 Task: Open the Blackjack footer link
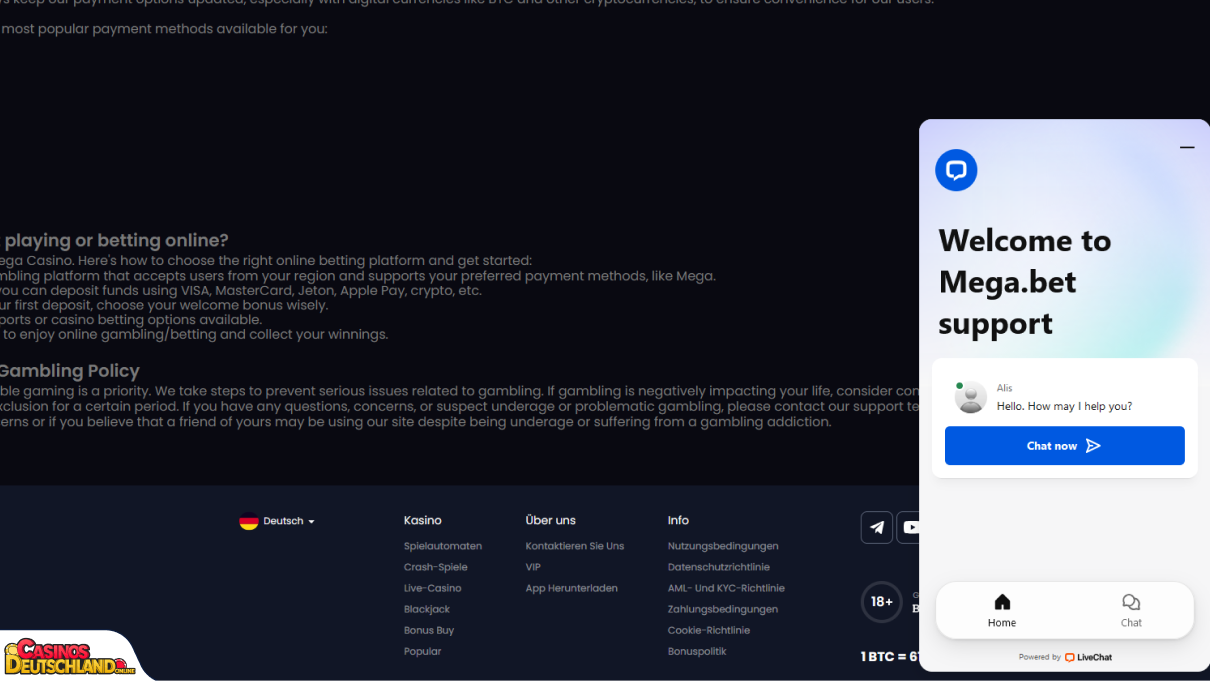427,609
